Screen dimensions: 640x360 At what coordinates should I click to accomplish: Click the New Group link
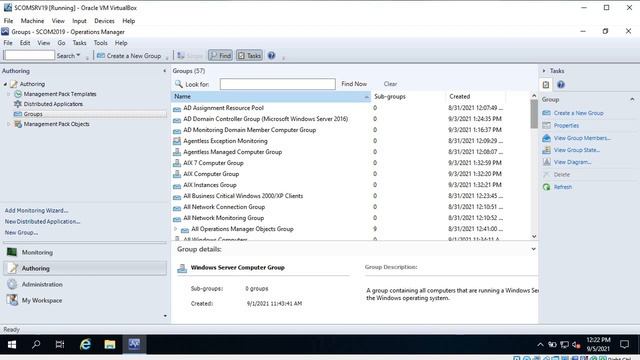click(x=21, y=233)
